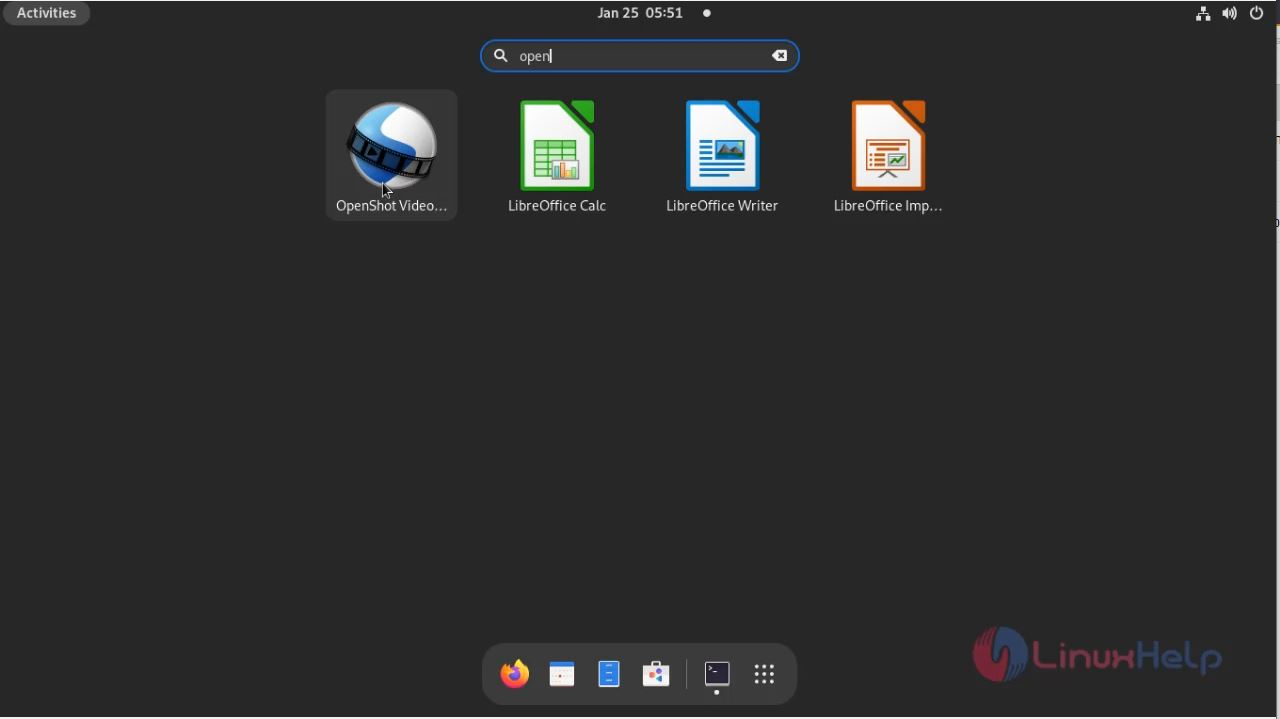
Task: Click the volume speaker icon in the top bar
Action: coord(1230,13)
